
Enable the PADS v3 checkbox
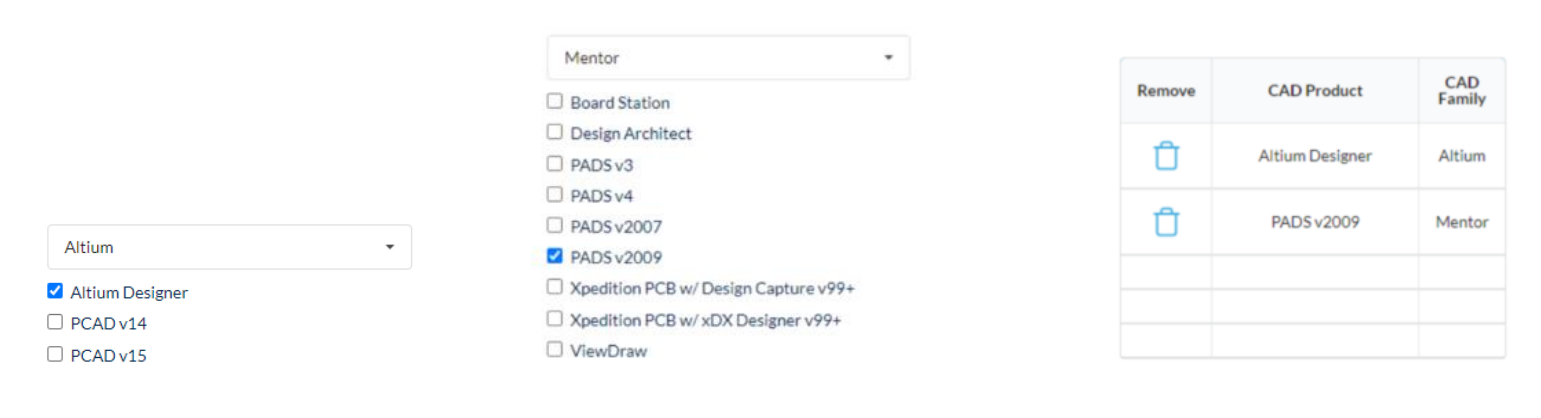[x=554, y=163]
